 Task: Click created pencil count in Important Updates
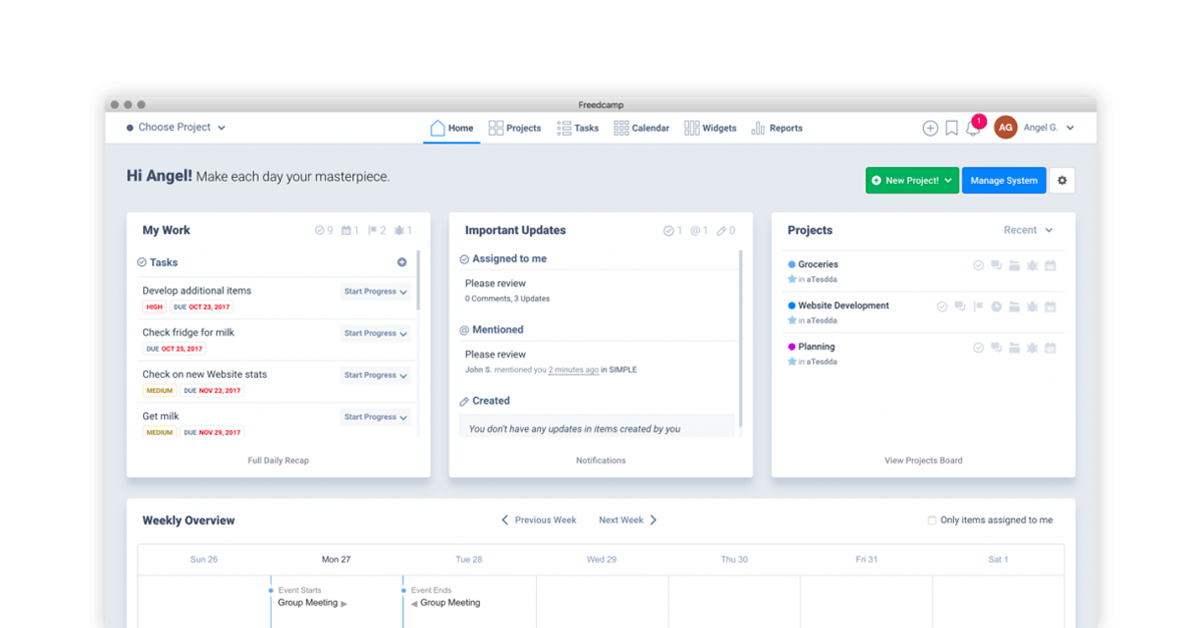[x=726, y=230]
